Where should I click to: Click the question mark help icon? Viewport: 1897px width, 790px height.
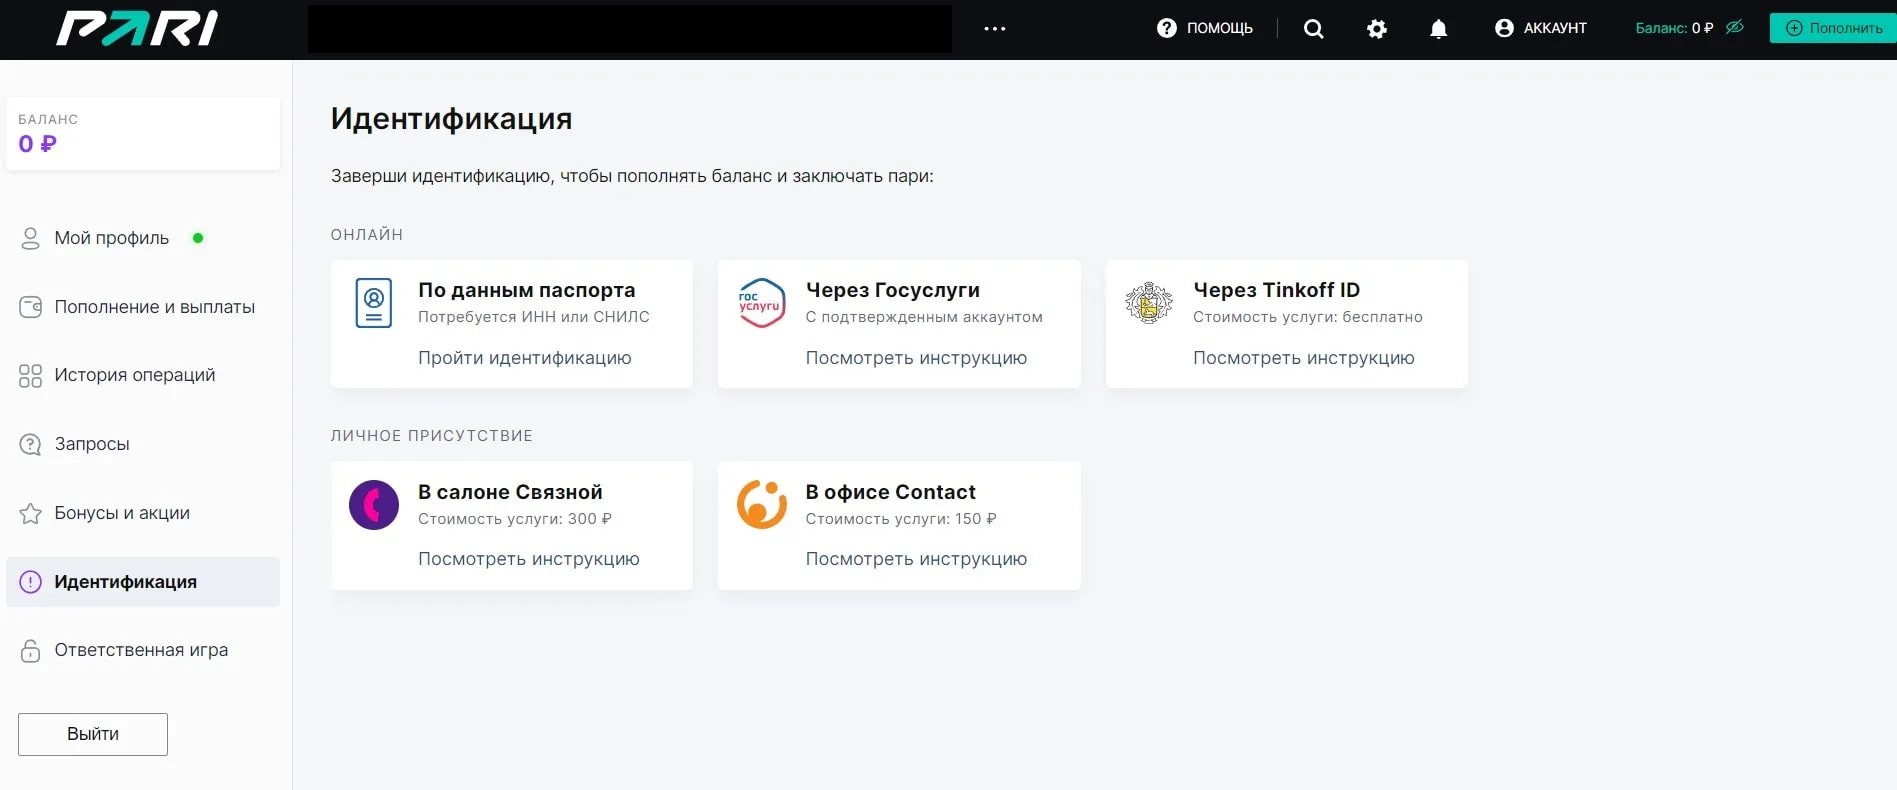tap(1166, 28)
